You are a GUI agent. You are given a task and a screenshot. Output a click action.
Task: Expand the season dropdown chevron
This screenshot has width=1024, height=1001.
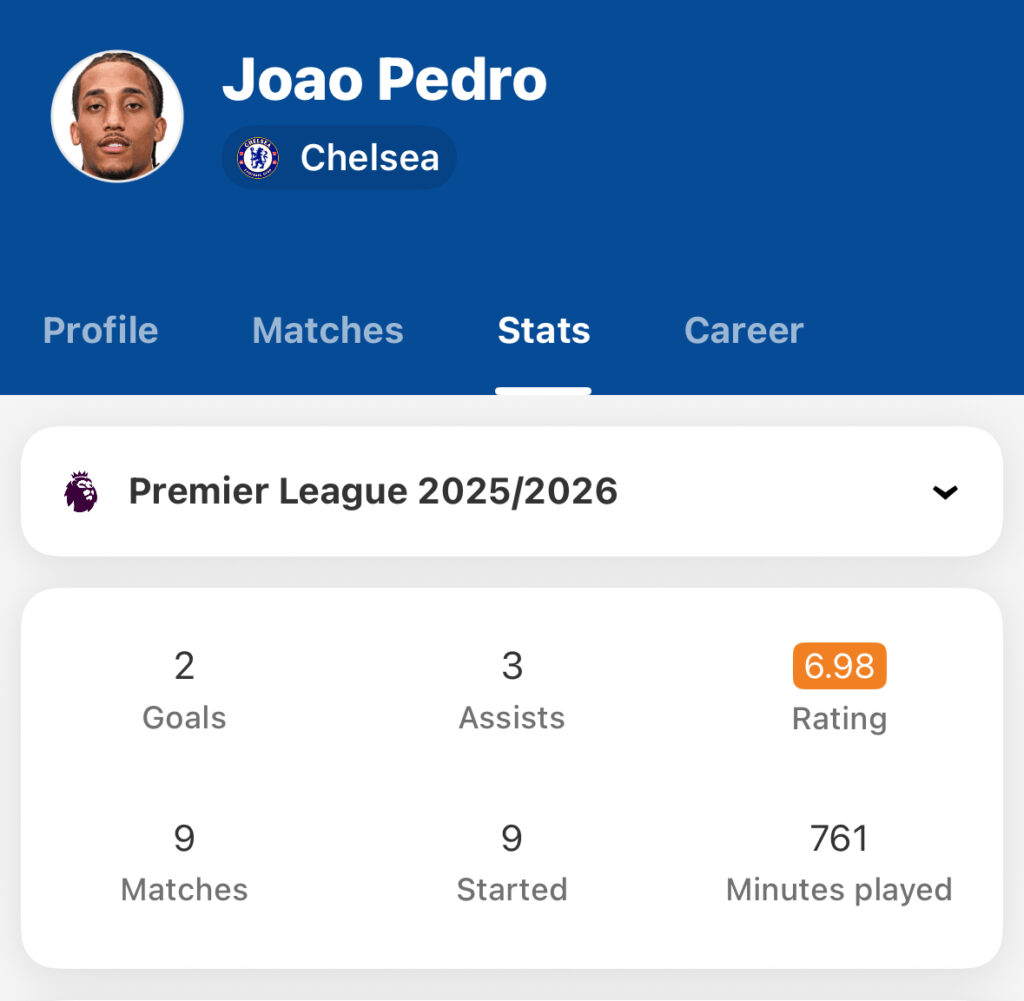tap(945, 492)
